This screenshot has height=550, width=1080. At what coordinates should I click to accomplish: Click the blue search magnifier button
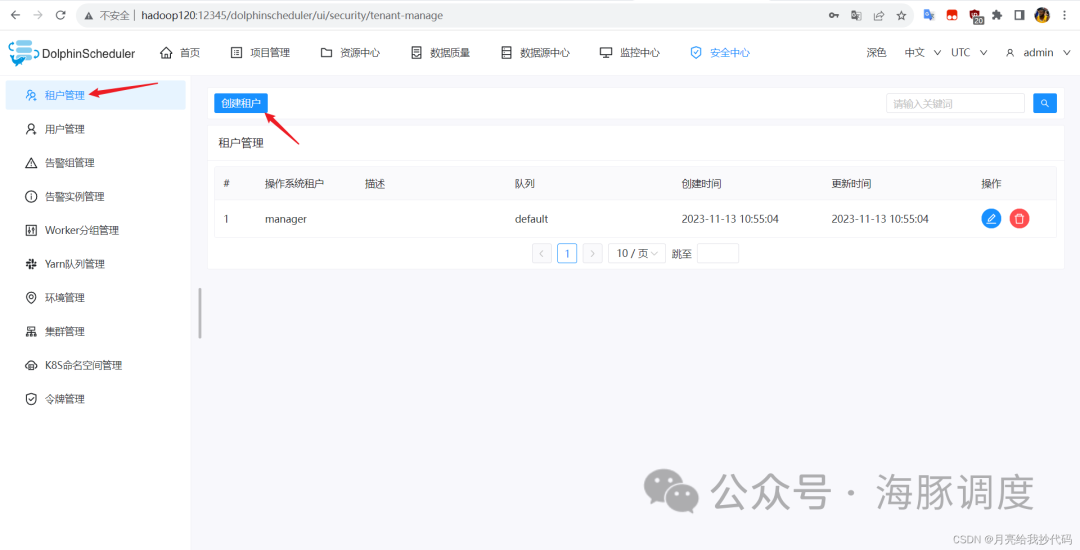(1045, 103)
